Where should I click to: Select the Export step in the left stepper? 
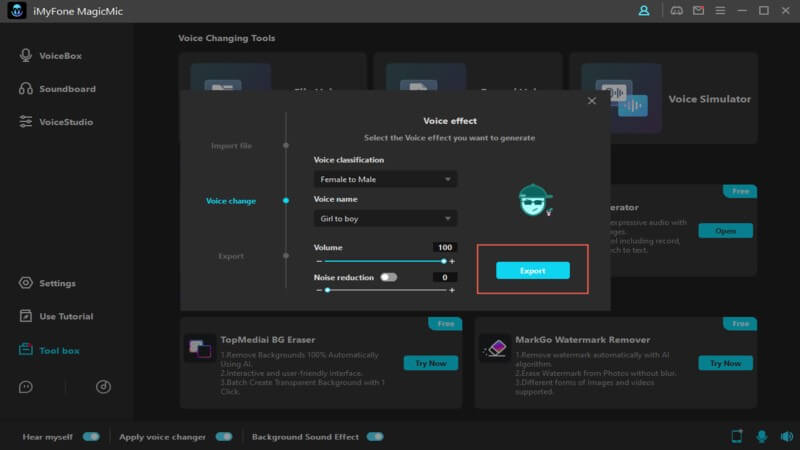click(x=231, y=256)
